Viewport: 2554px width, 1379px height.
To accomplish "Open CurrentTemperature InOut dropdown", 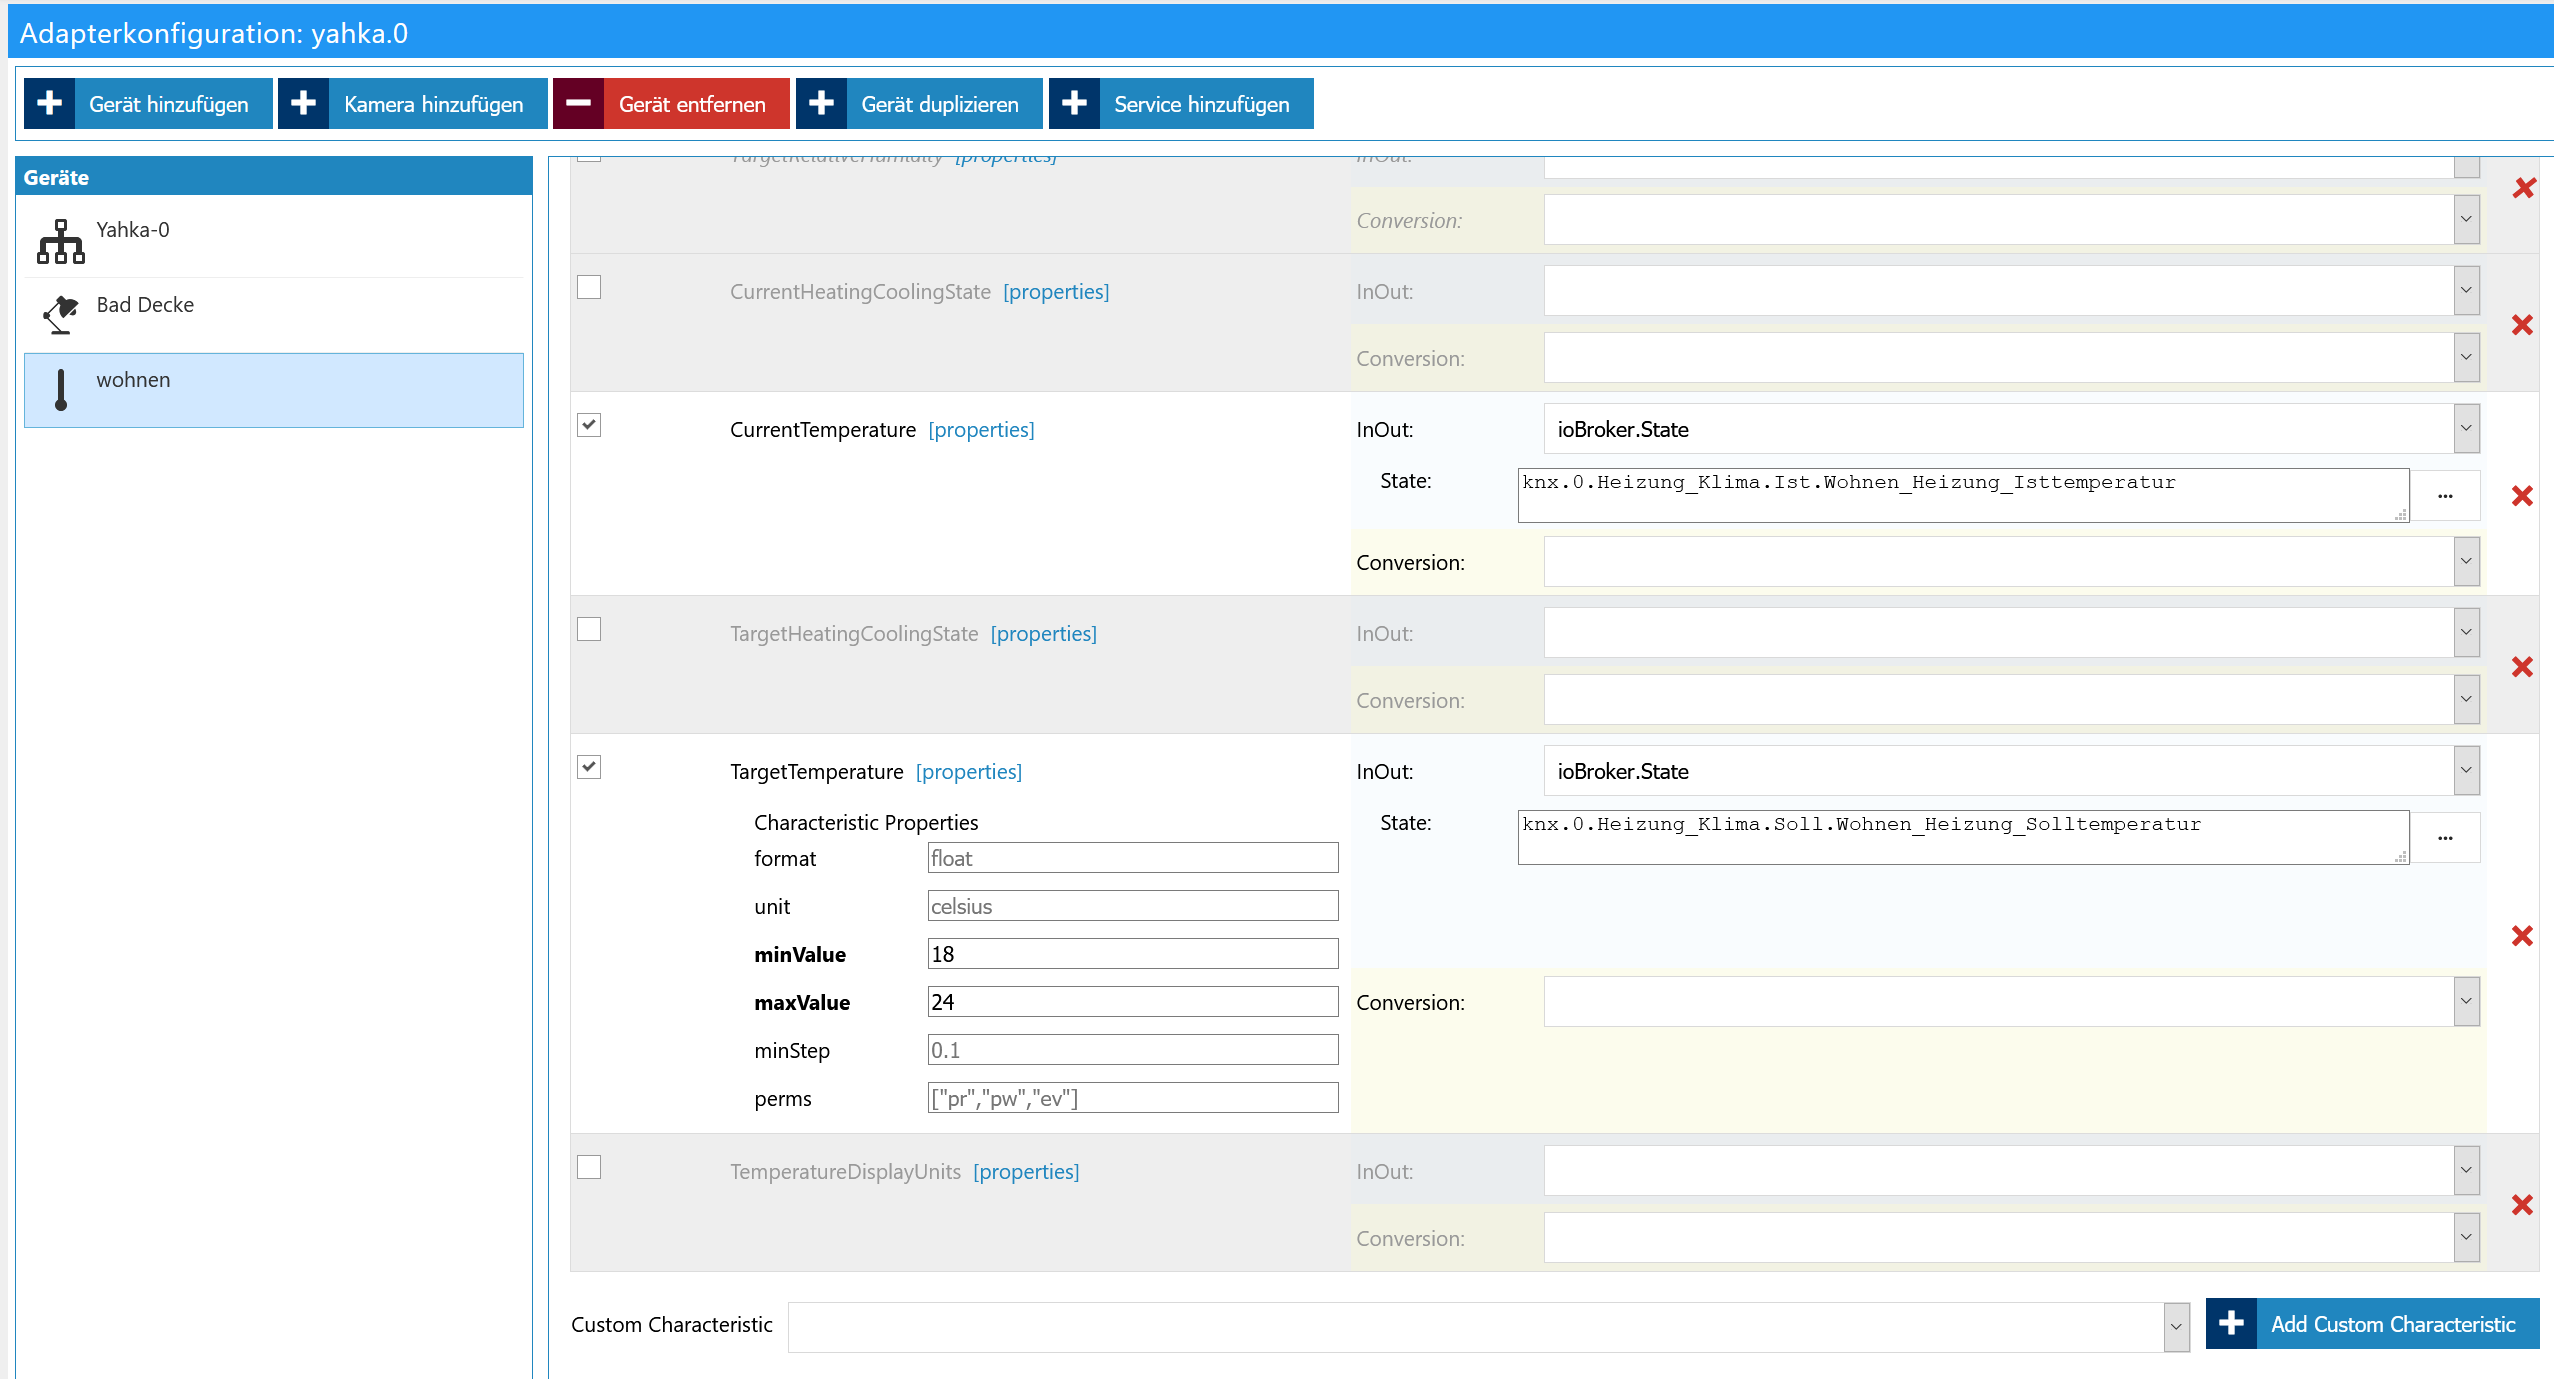I will tap(2012, 429).
